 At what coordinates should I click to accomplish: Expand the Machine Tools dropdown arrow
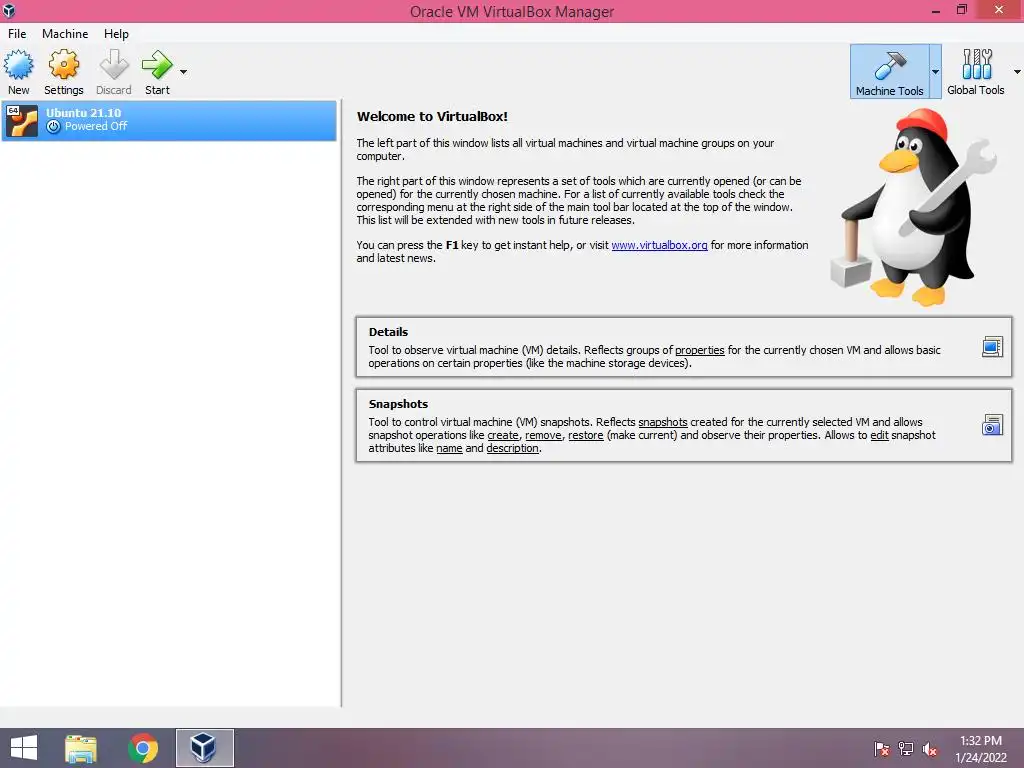point(935,72)
